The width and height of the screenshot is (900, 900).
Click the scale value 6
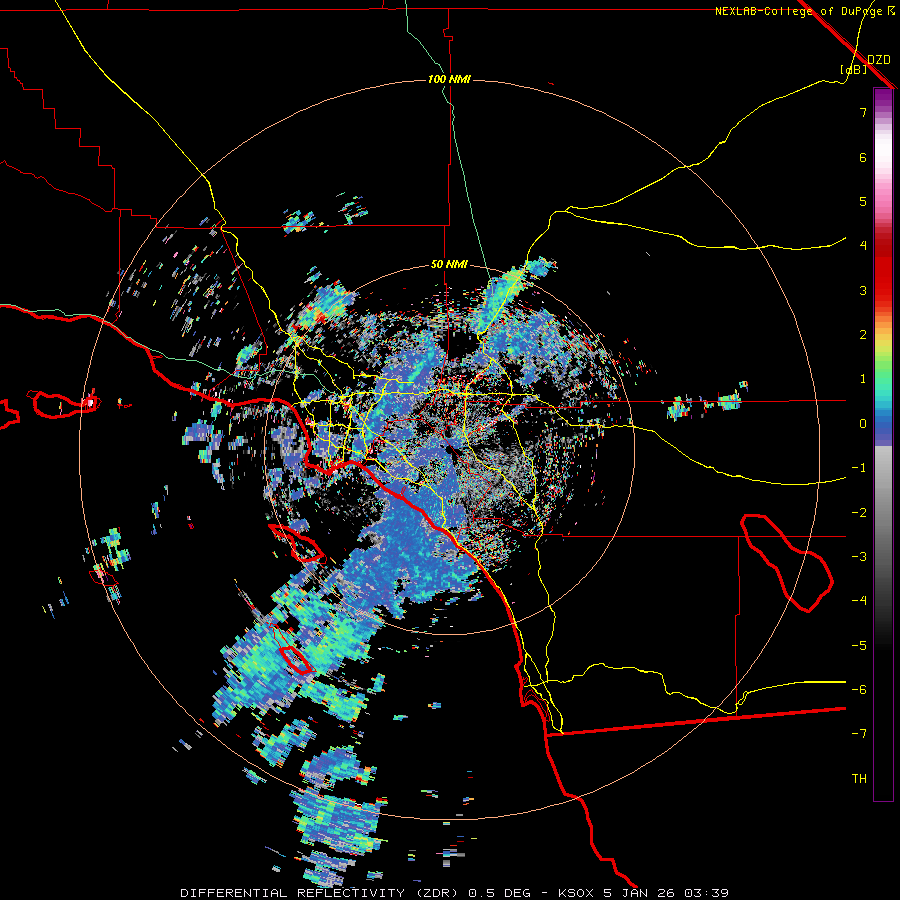pyautogui.click(x=863, y=157)
